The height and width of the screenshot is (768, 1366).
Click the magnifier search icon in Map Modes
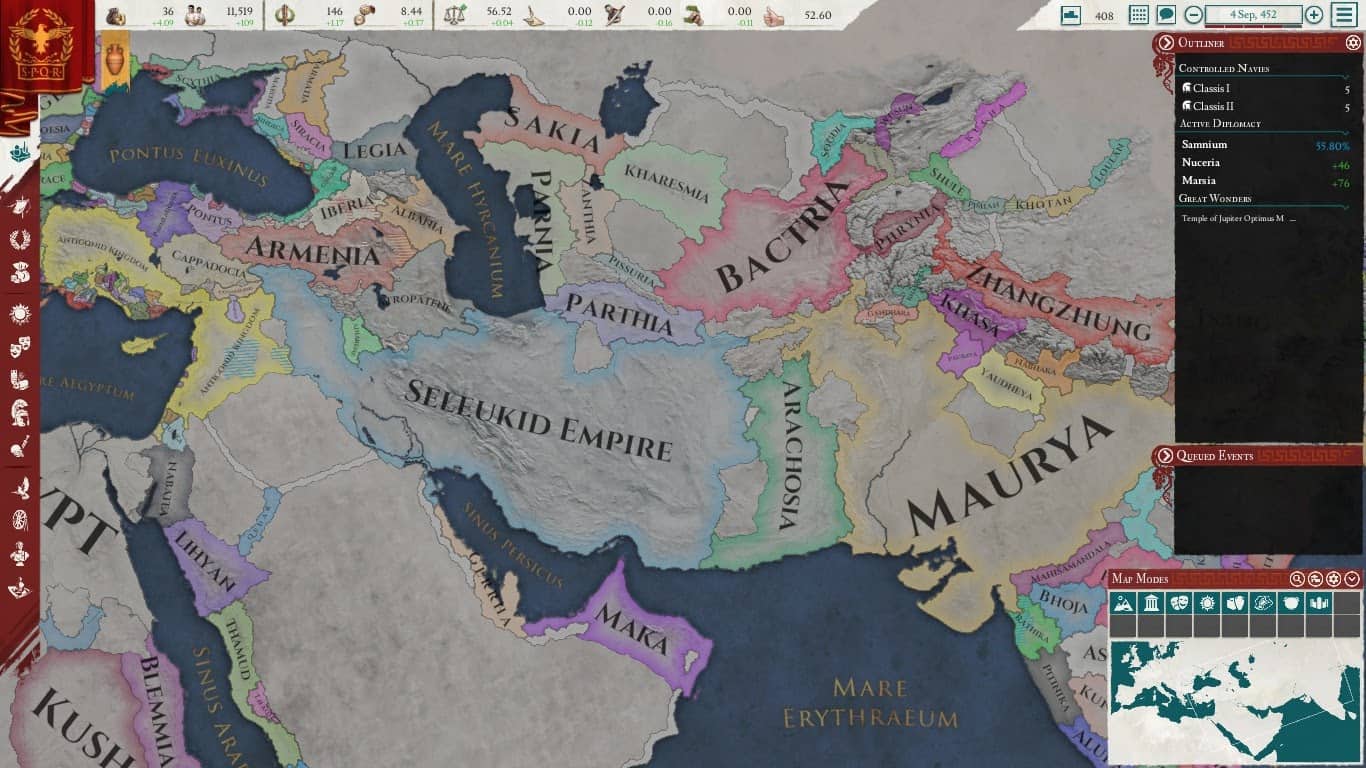[x=1296, y=578]
